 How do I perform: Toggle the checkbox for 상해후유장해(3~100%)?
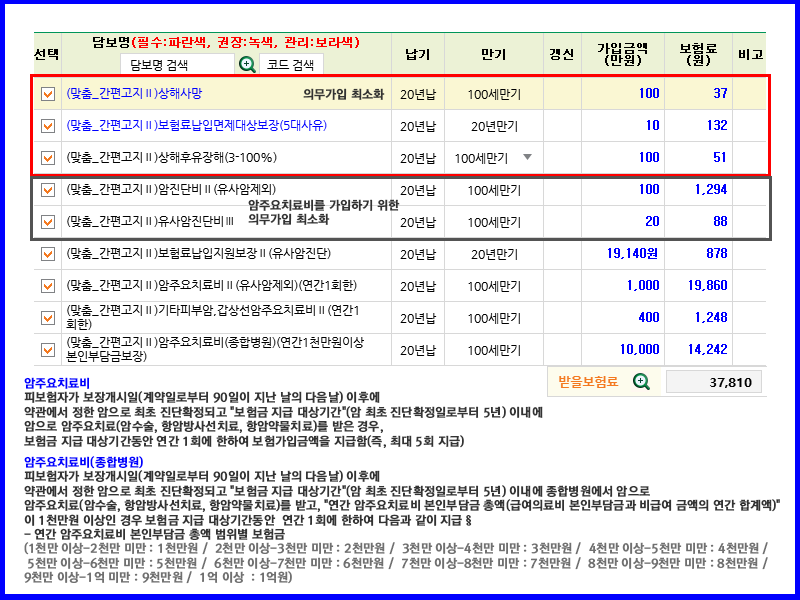(49, 159)
